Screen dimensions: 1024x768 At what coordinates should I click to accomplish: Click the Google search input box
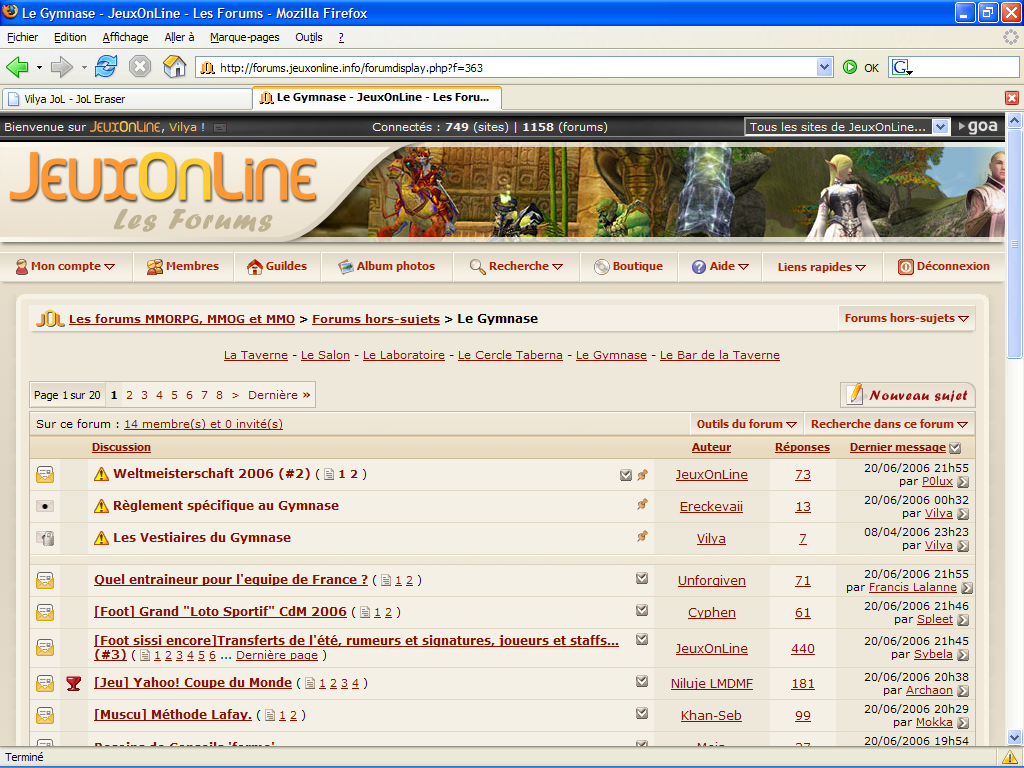point(965,67)
